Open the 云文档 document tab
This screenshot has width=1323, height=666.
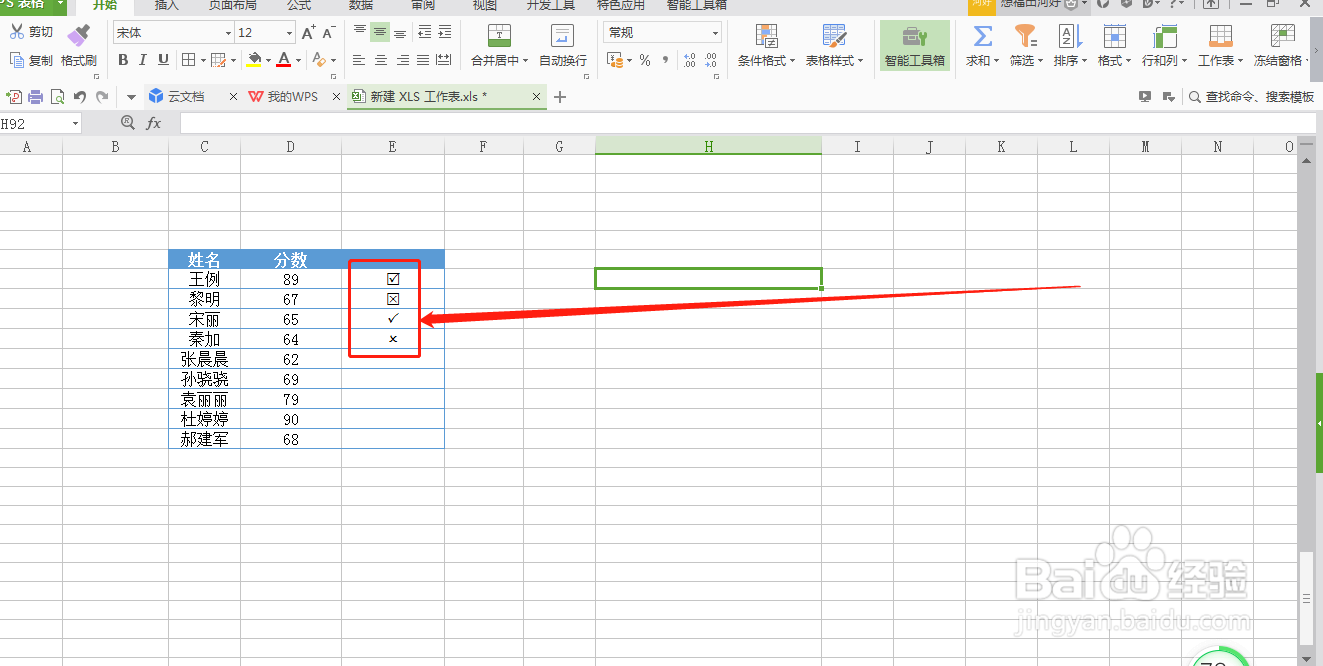click(186, 97)
